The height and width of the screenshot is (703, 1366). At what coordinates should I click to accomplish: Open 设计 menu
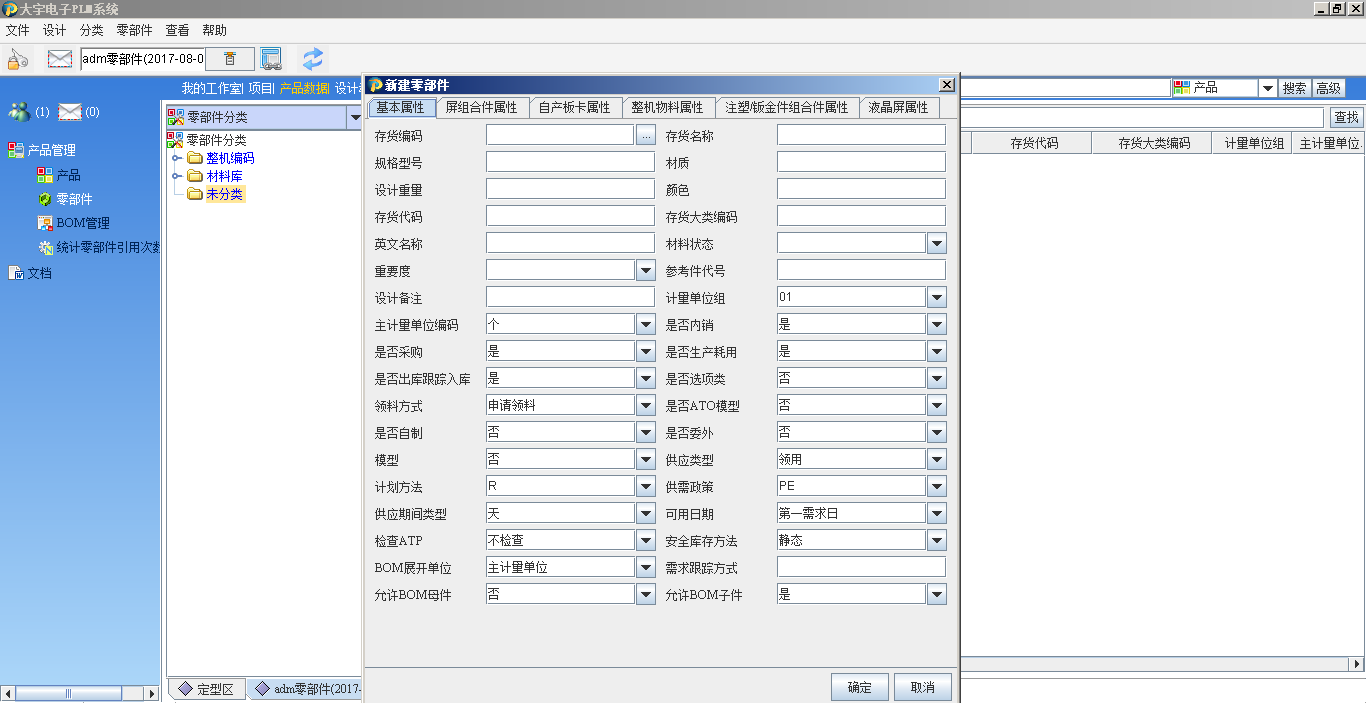(54, 31)
